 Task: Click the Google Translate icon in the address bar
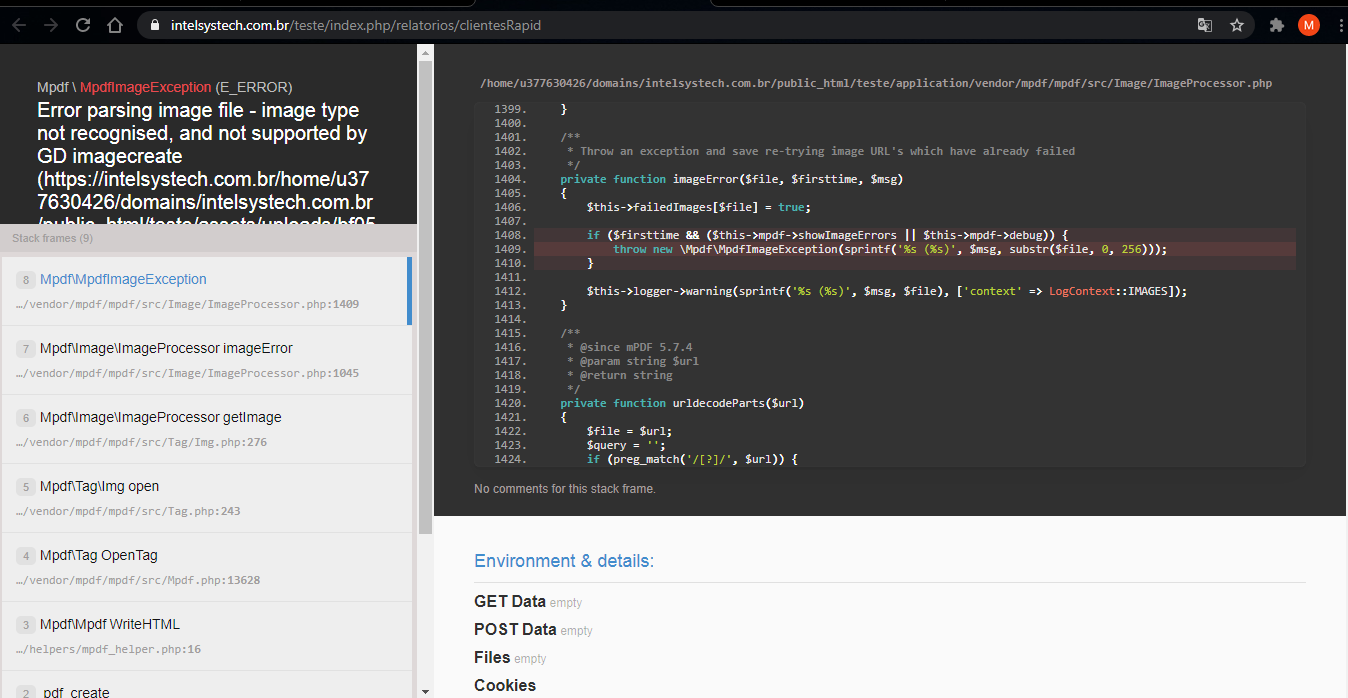click(x=1204, y=24)
